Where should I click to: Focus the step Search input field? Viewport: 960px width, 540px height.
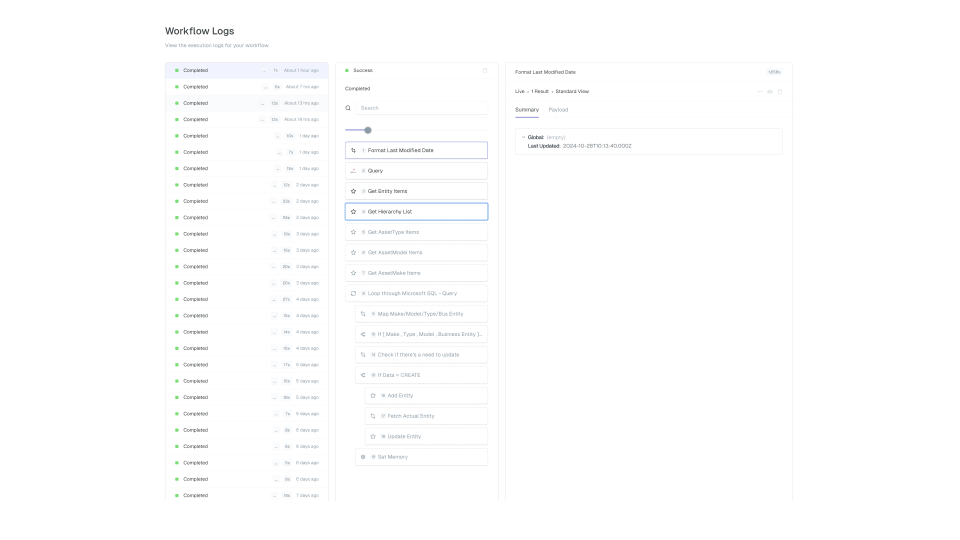[422, 108]
